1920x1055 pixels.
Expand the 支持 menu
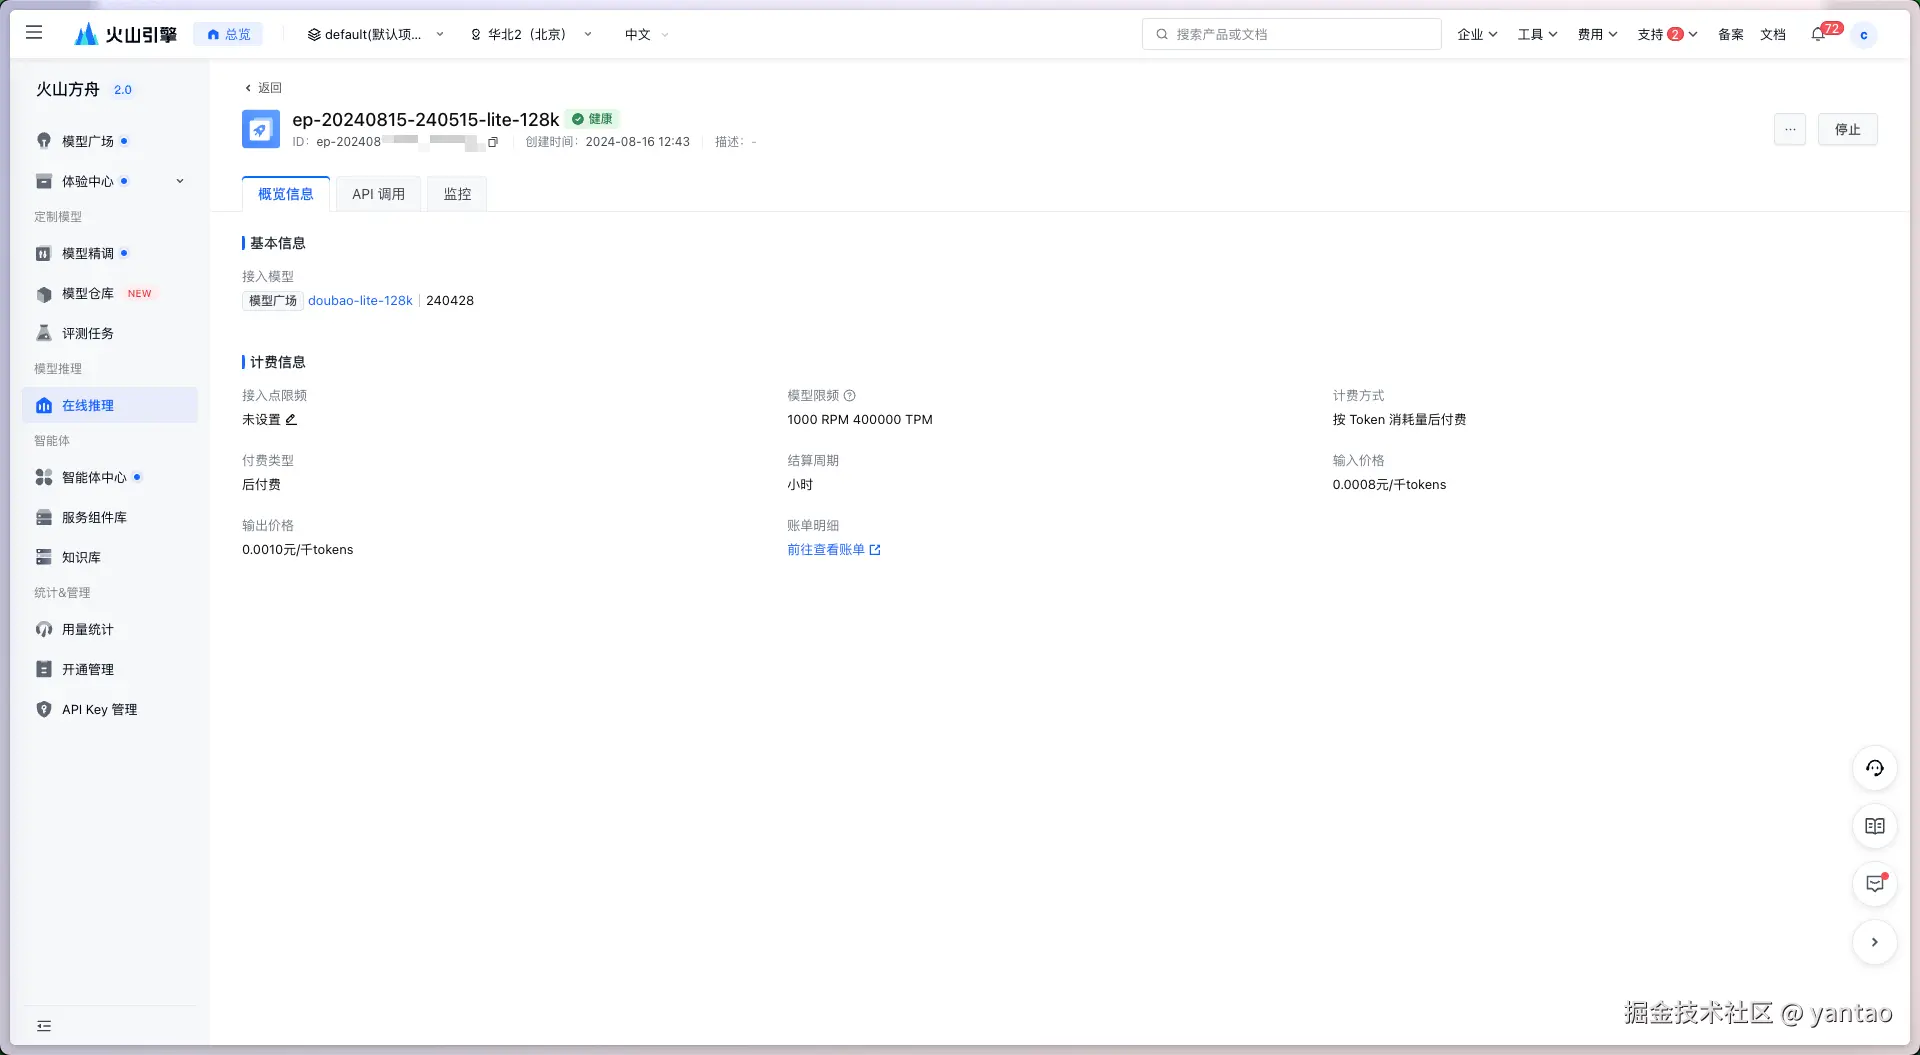(x=1667, y=34)
